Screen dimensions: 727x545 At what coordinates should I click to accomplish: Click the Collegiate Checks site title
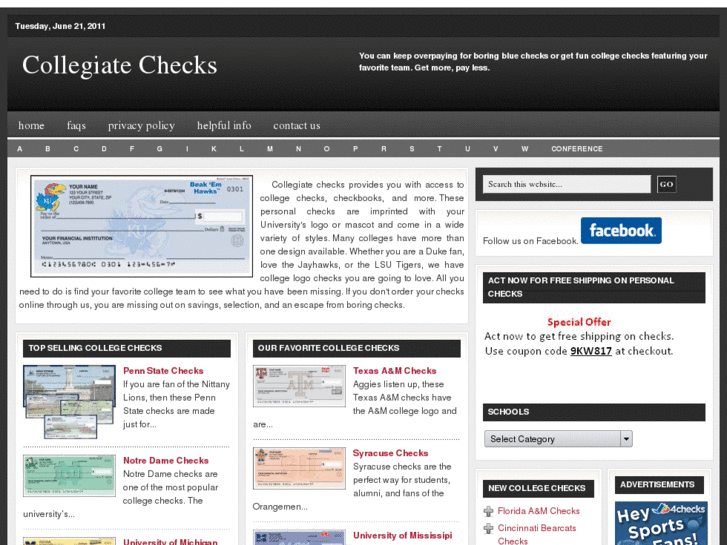pos(120,65)
